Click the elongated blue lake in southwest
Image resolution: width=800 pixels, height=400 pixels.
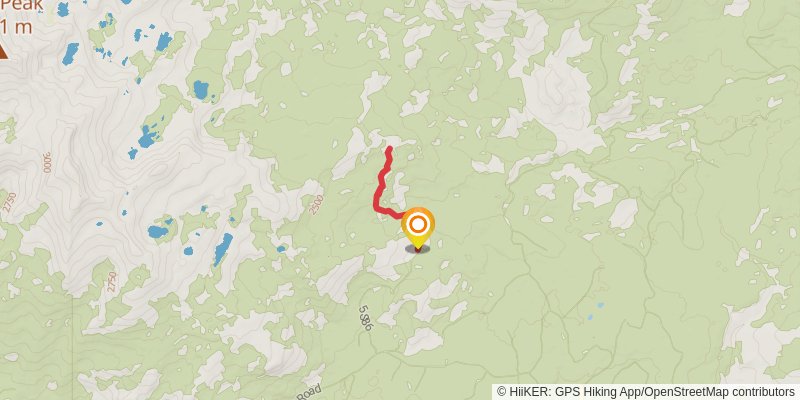[x=222, y=249]
